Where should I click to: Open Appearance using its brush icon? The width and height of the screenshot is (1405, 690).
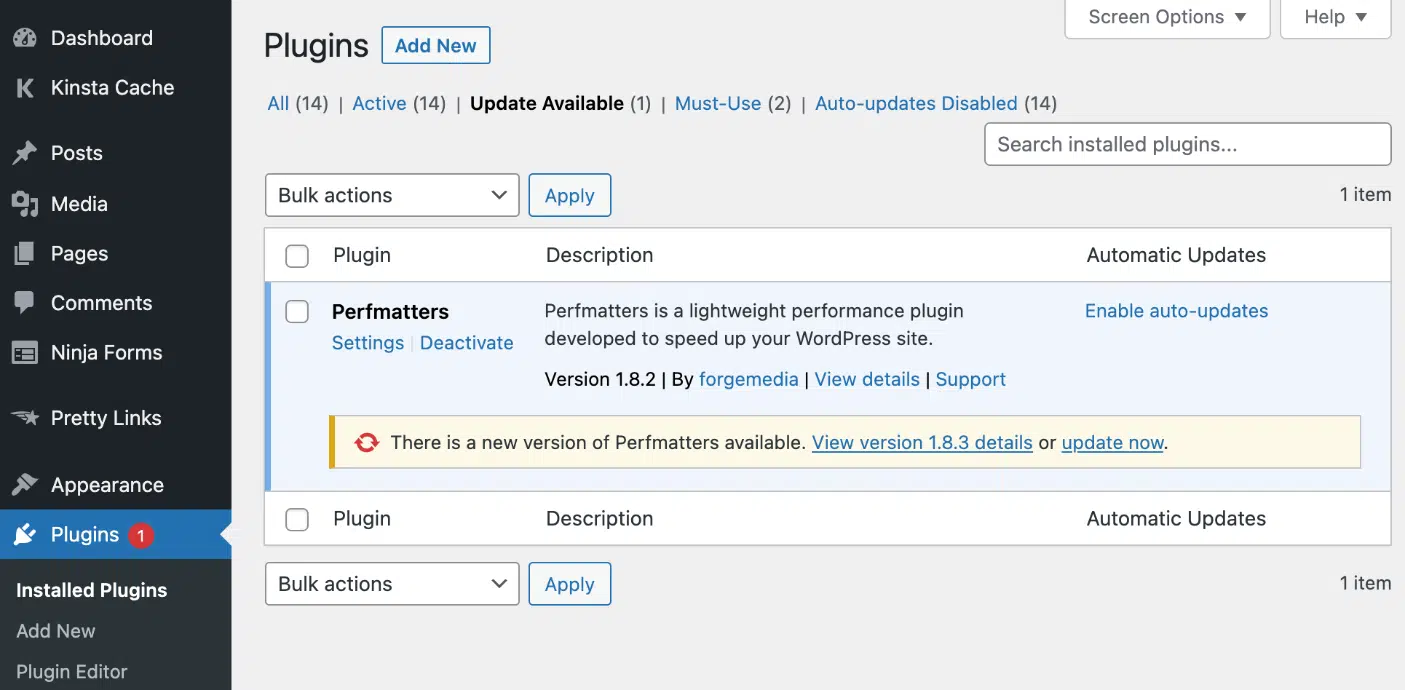pos(25,484)
